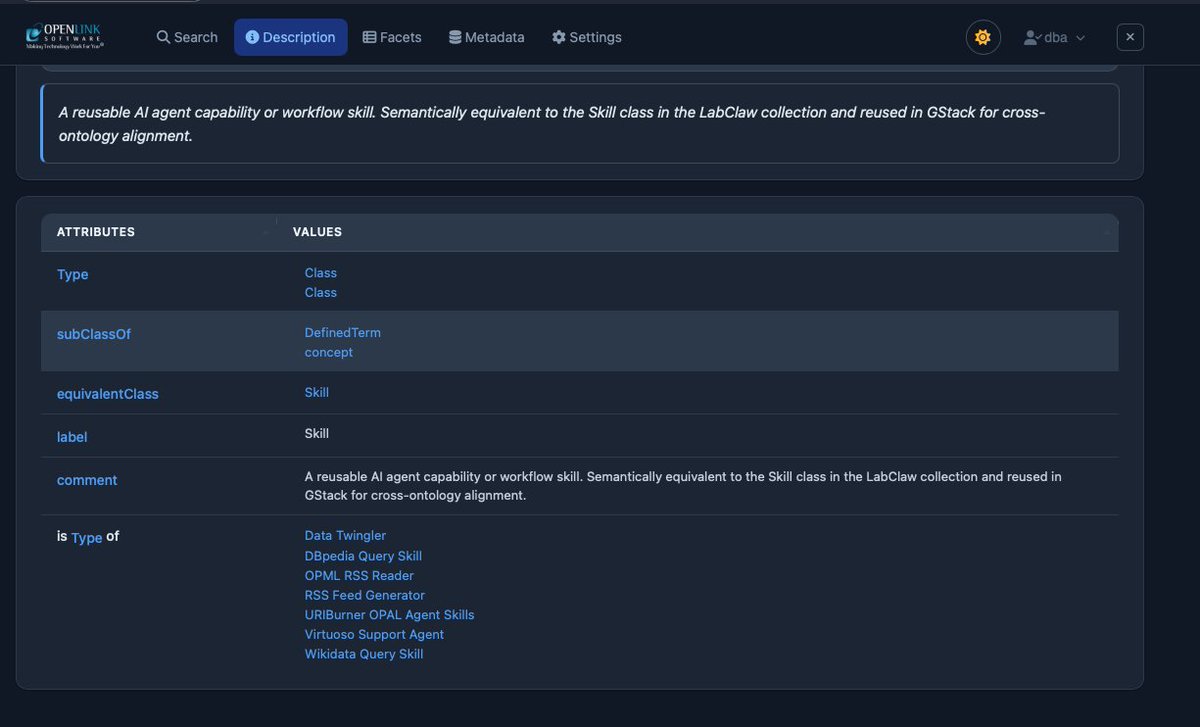The image size is (1200, 727).
Task: Open the Search tab
Action: [187, 37]
